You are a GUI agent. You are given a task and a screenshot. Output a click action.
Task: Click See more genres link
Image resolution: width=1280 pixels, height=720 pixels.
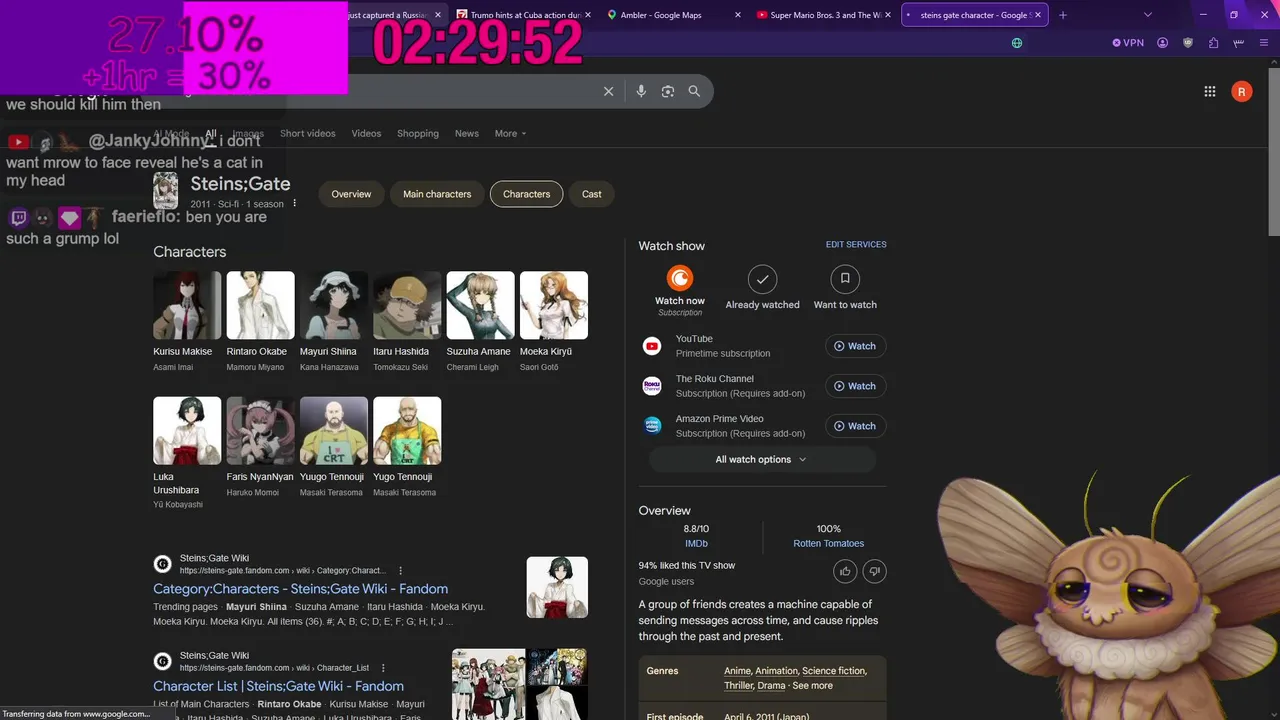click(x=812, y=686)
